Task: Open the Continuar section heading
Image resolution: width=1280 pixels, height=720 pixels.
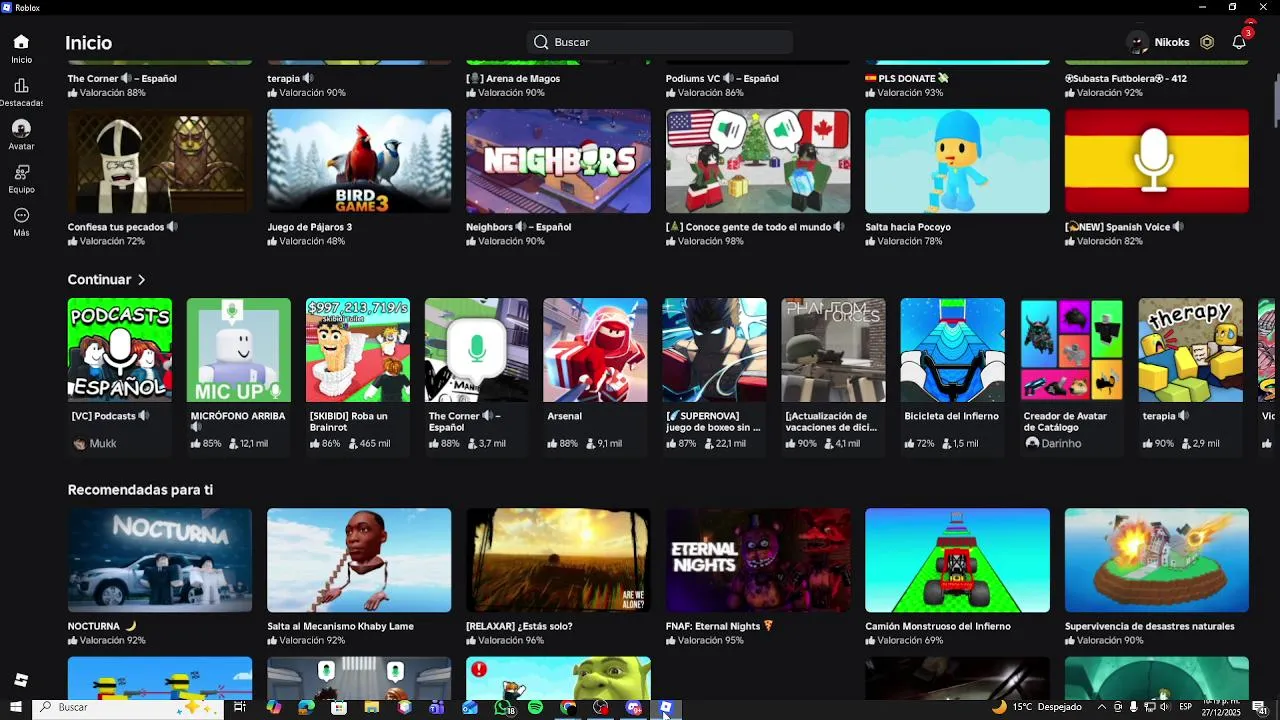Action: (99, 280)
